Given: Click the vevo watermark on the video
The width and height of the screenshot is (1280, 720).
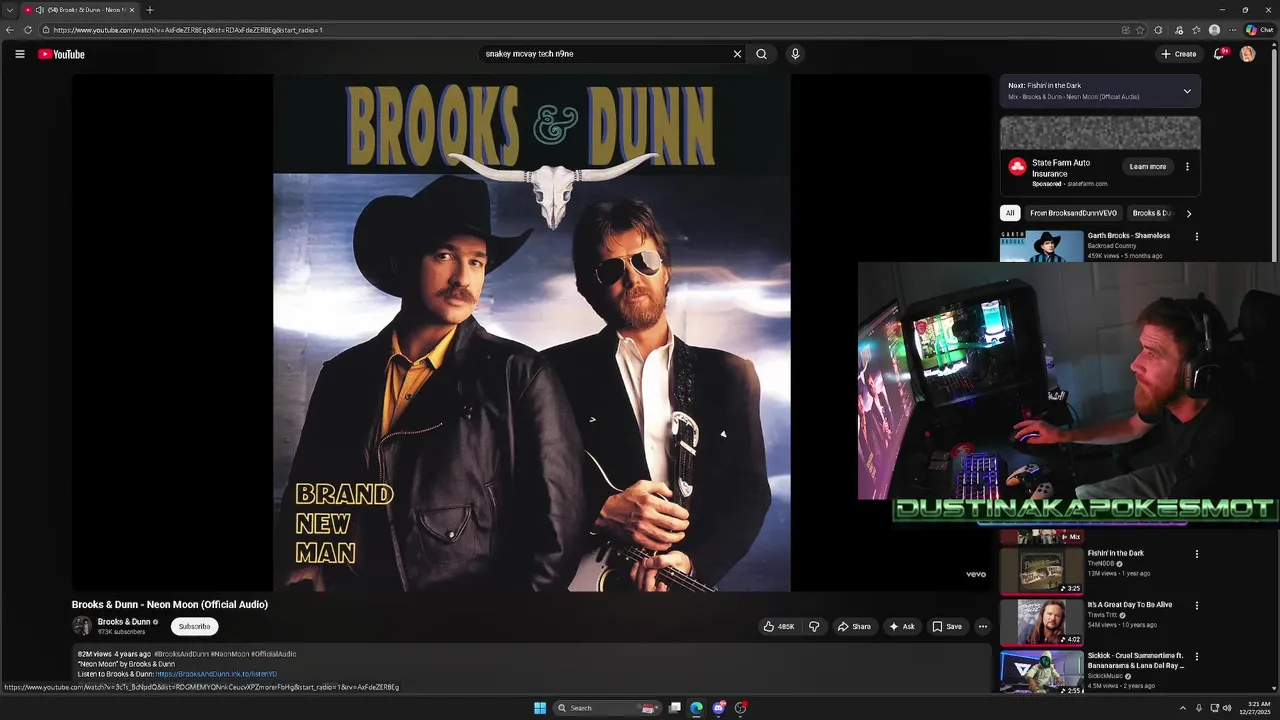Looking at the screenshot, I should [x=976, y=574].
